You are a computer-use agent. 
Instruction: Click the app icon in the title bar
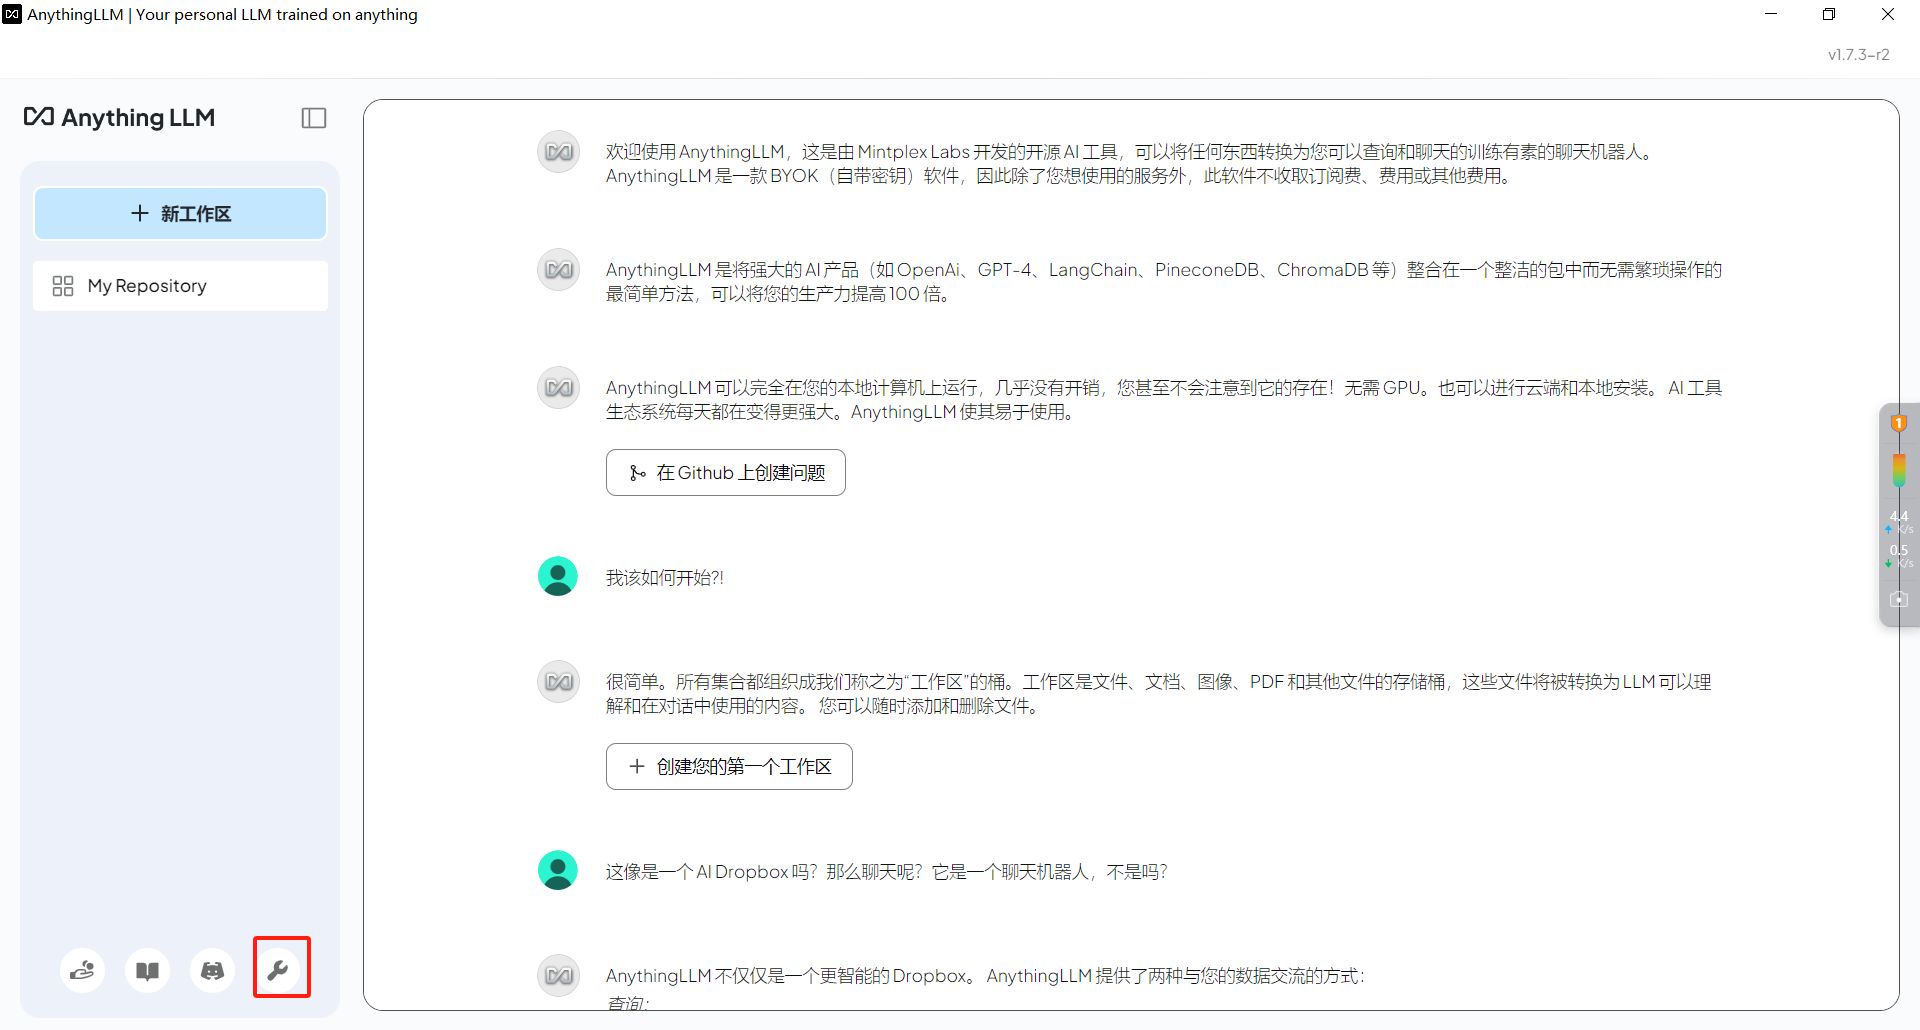pyautogui.click(x=12, y=14)
